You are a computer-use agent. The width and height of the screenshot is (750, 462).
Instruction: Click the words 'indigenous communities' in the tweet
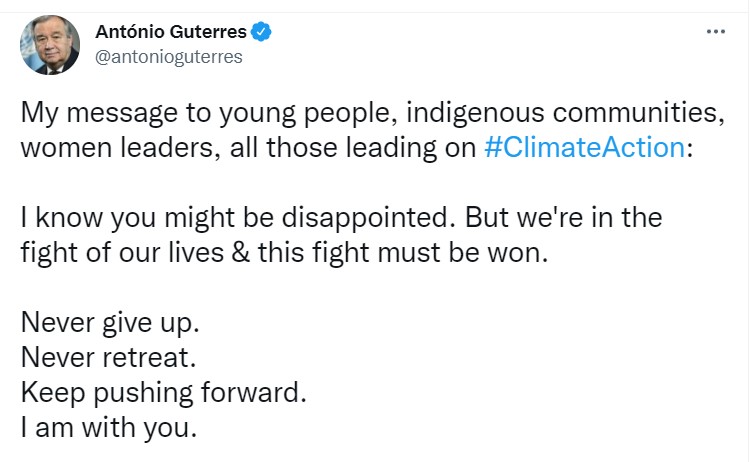click(562, 112)
